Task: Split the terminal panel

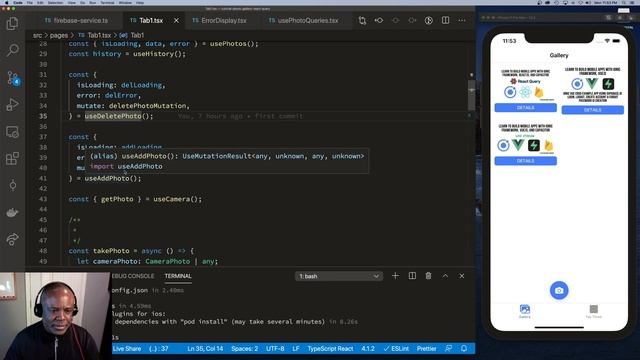Action: coord(412,276)
